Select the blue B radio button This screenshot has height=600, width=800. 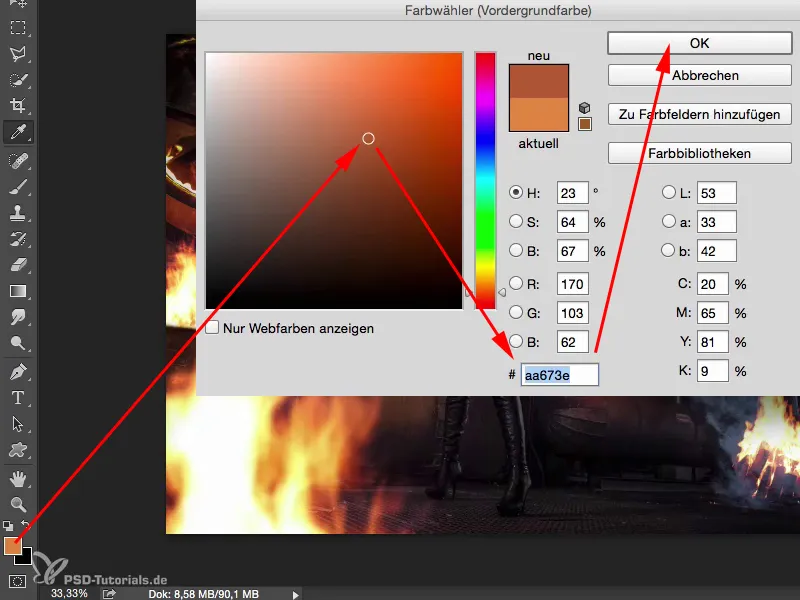516,341
